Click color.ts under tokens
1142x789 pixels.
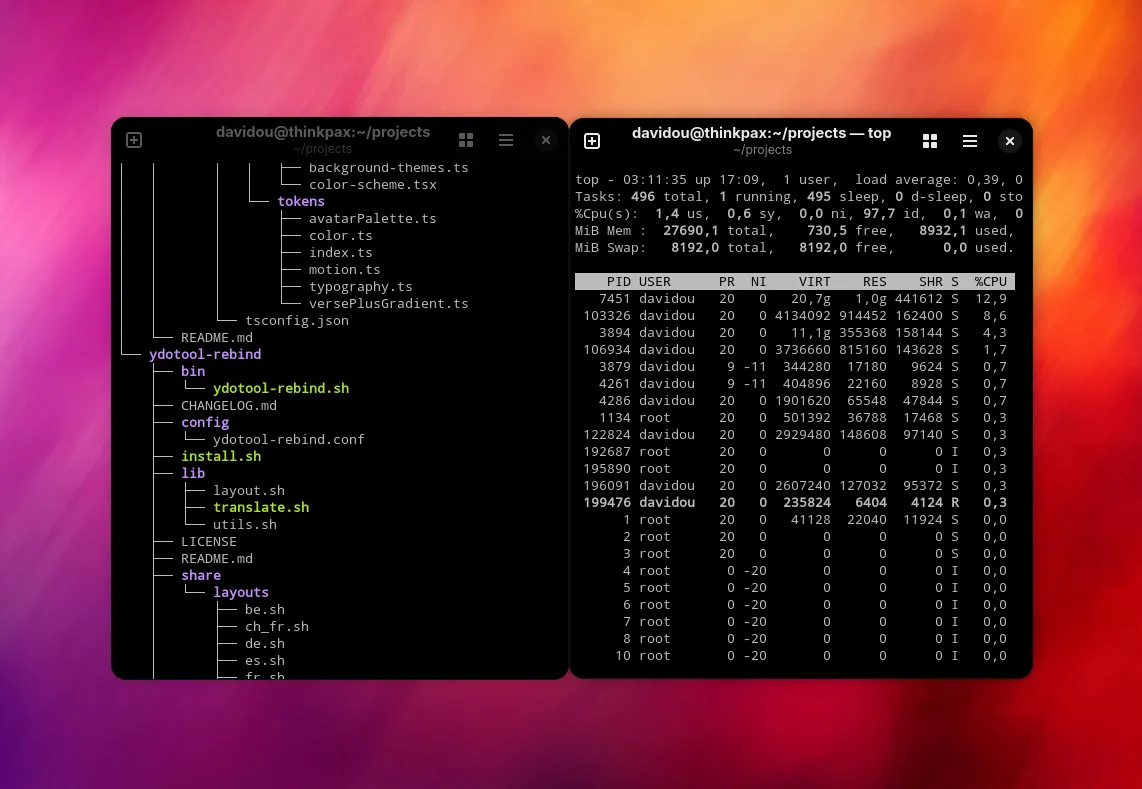click(340, 235)
